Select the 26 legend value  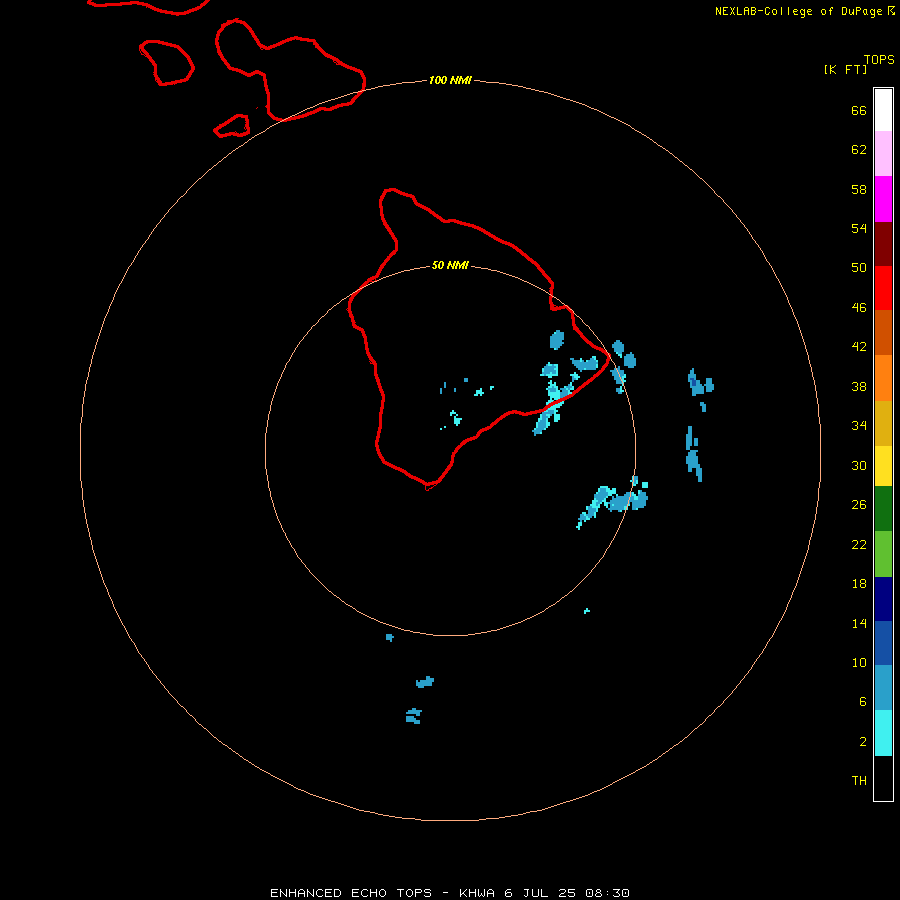coord(859,505)
